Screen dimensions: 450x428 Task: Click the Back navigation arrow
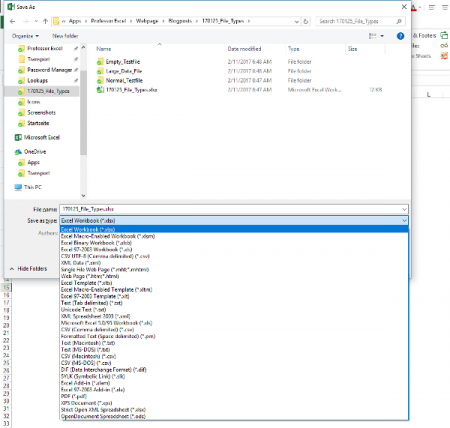[12, 21]
